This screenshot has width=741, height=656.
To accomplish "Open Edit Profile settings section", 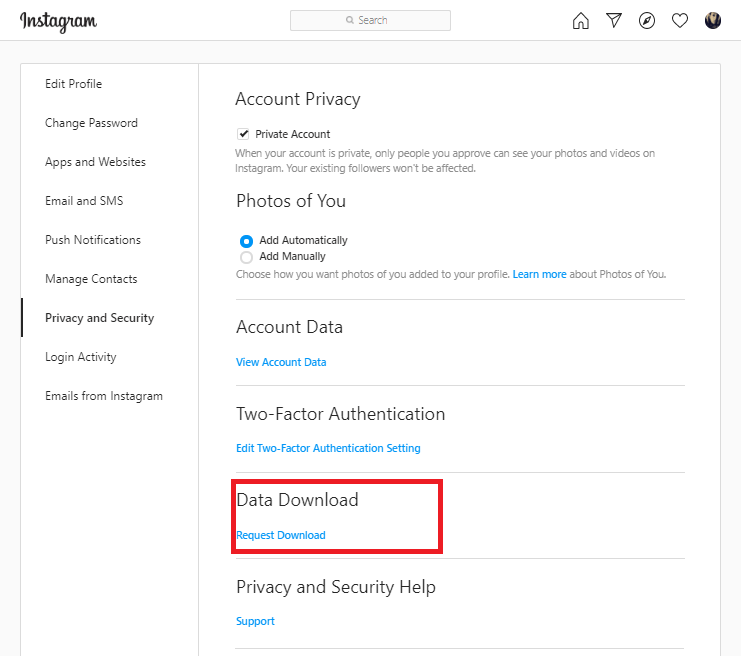I will [73, 84].
